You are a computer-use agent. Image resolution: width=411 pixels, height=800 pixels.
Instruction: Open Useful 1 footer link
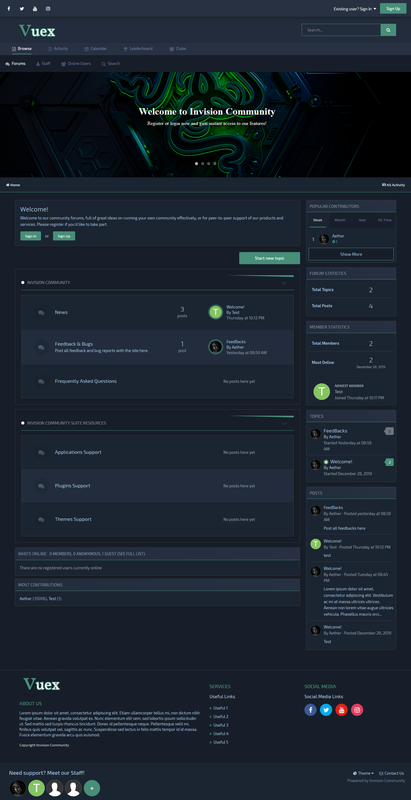[x=220, y=708]
